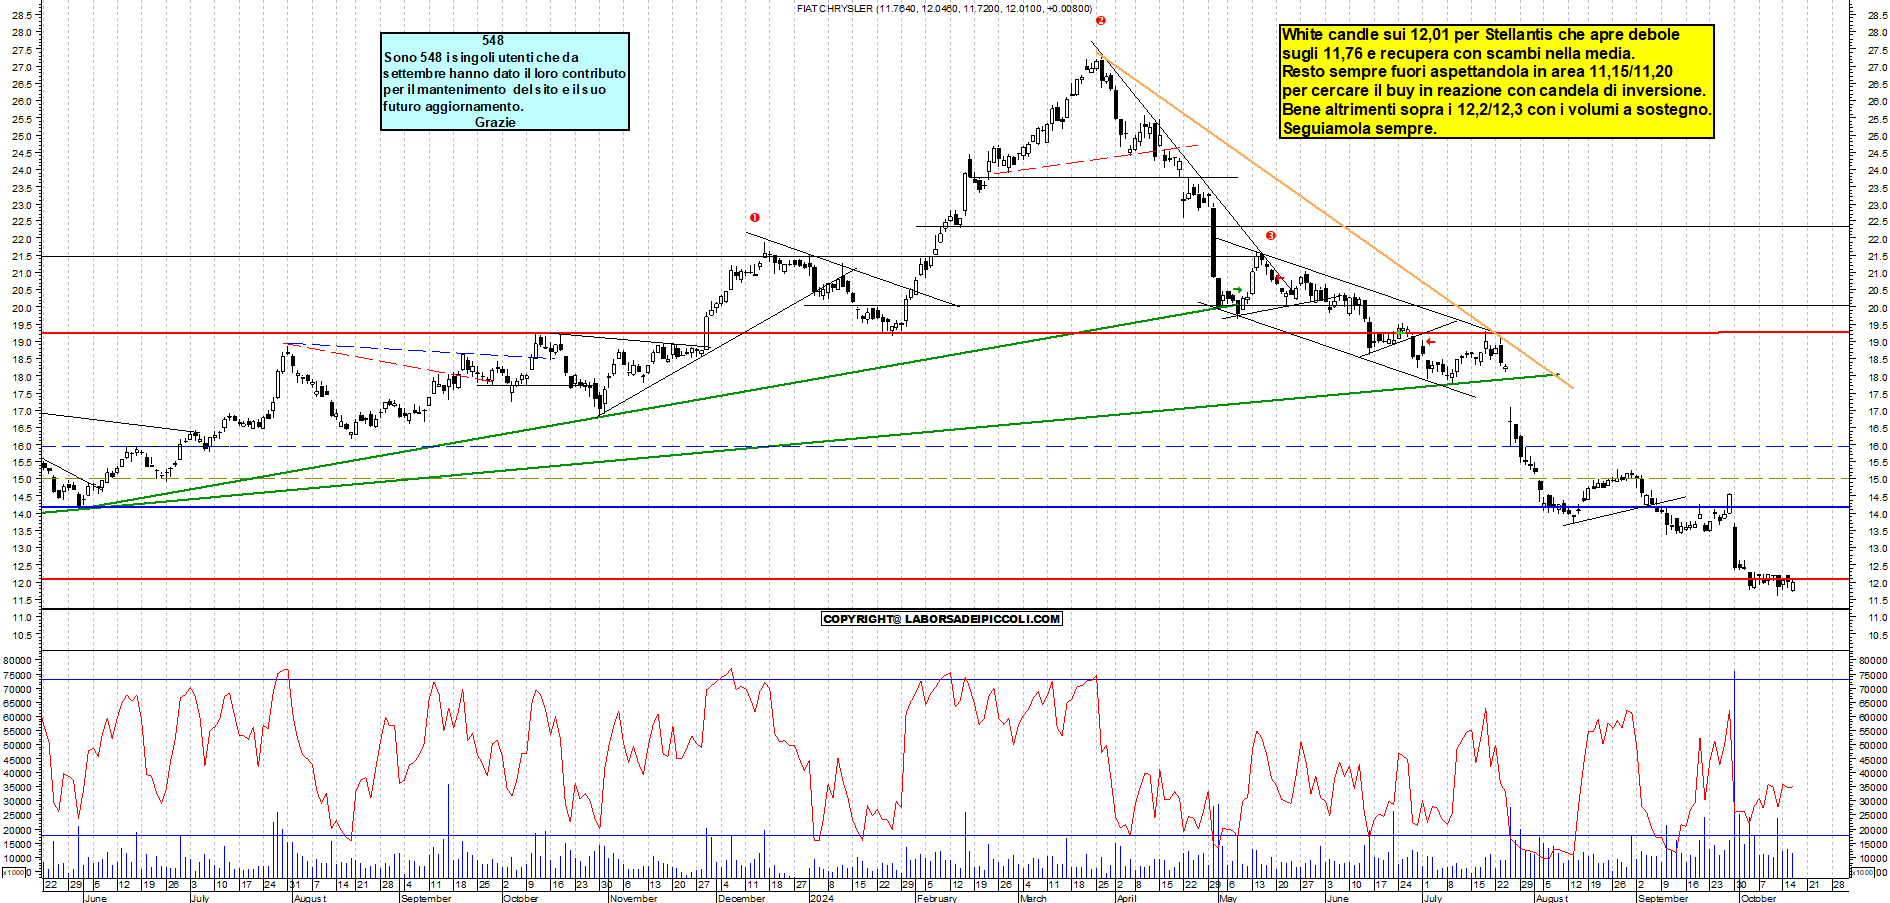The height and width of the screenshot is (903, 1890).
Task: Click the November month label
Action: pyautogui.click(x=634, y=898)
